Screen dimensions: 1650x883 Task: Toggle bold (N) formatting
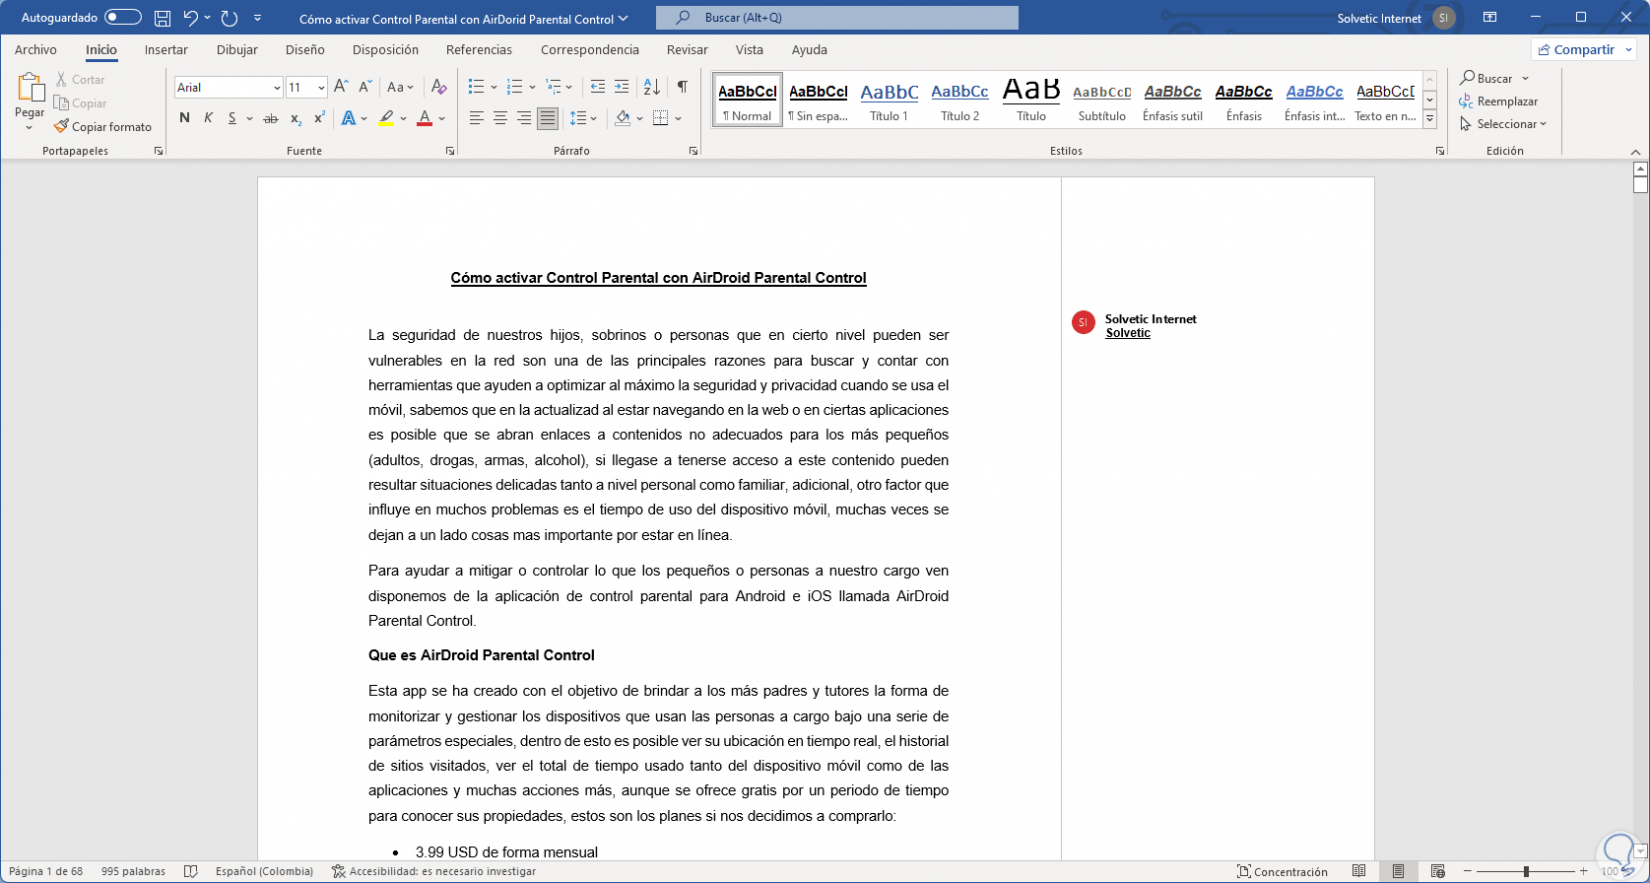(x=184, y=118)
